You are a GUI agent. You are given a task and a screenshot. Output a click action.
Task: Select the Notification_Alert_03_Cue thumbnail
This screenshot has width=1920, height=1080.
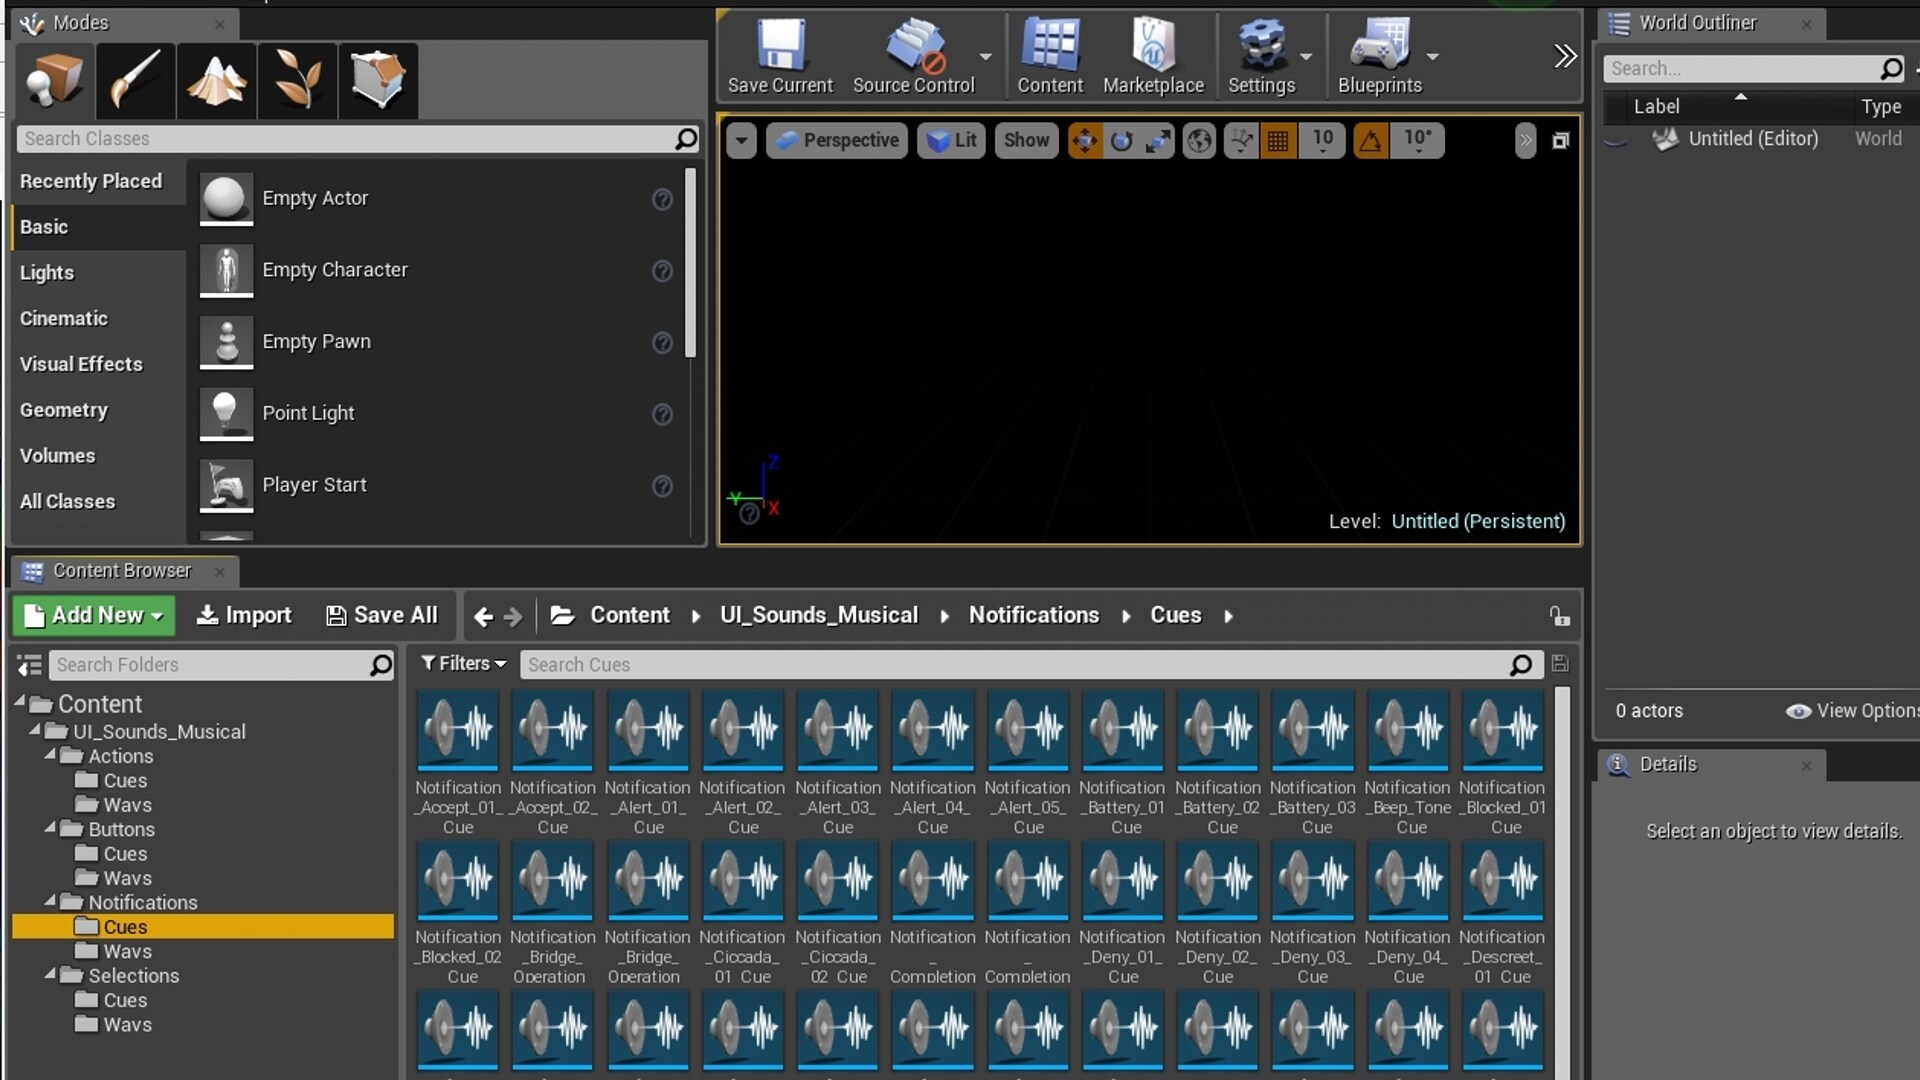point(837,731)
